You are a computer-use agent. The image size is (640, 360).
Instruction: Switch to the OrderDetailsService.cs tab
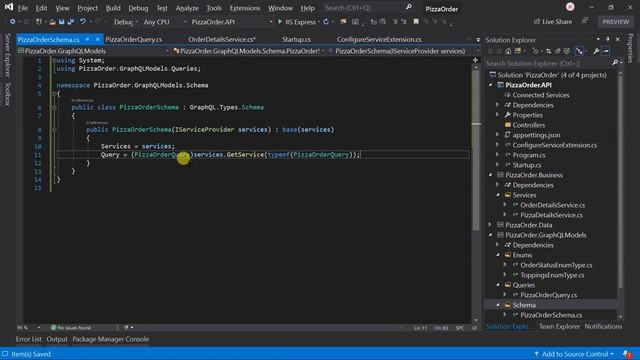[222, 40]
